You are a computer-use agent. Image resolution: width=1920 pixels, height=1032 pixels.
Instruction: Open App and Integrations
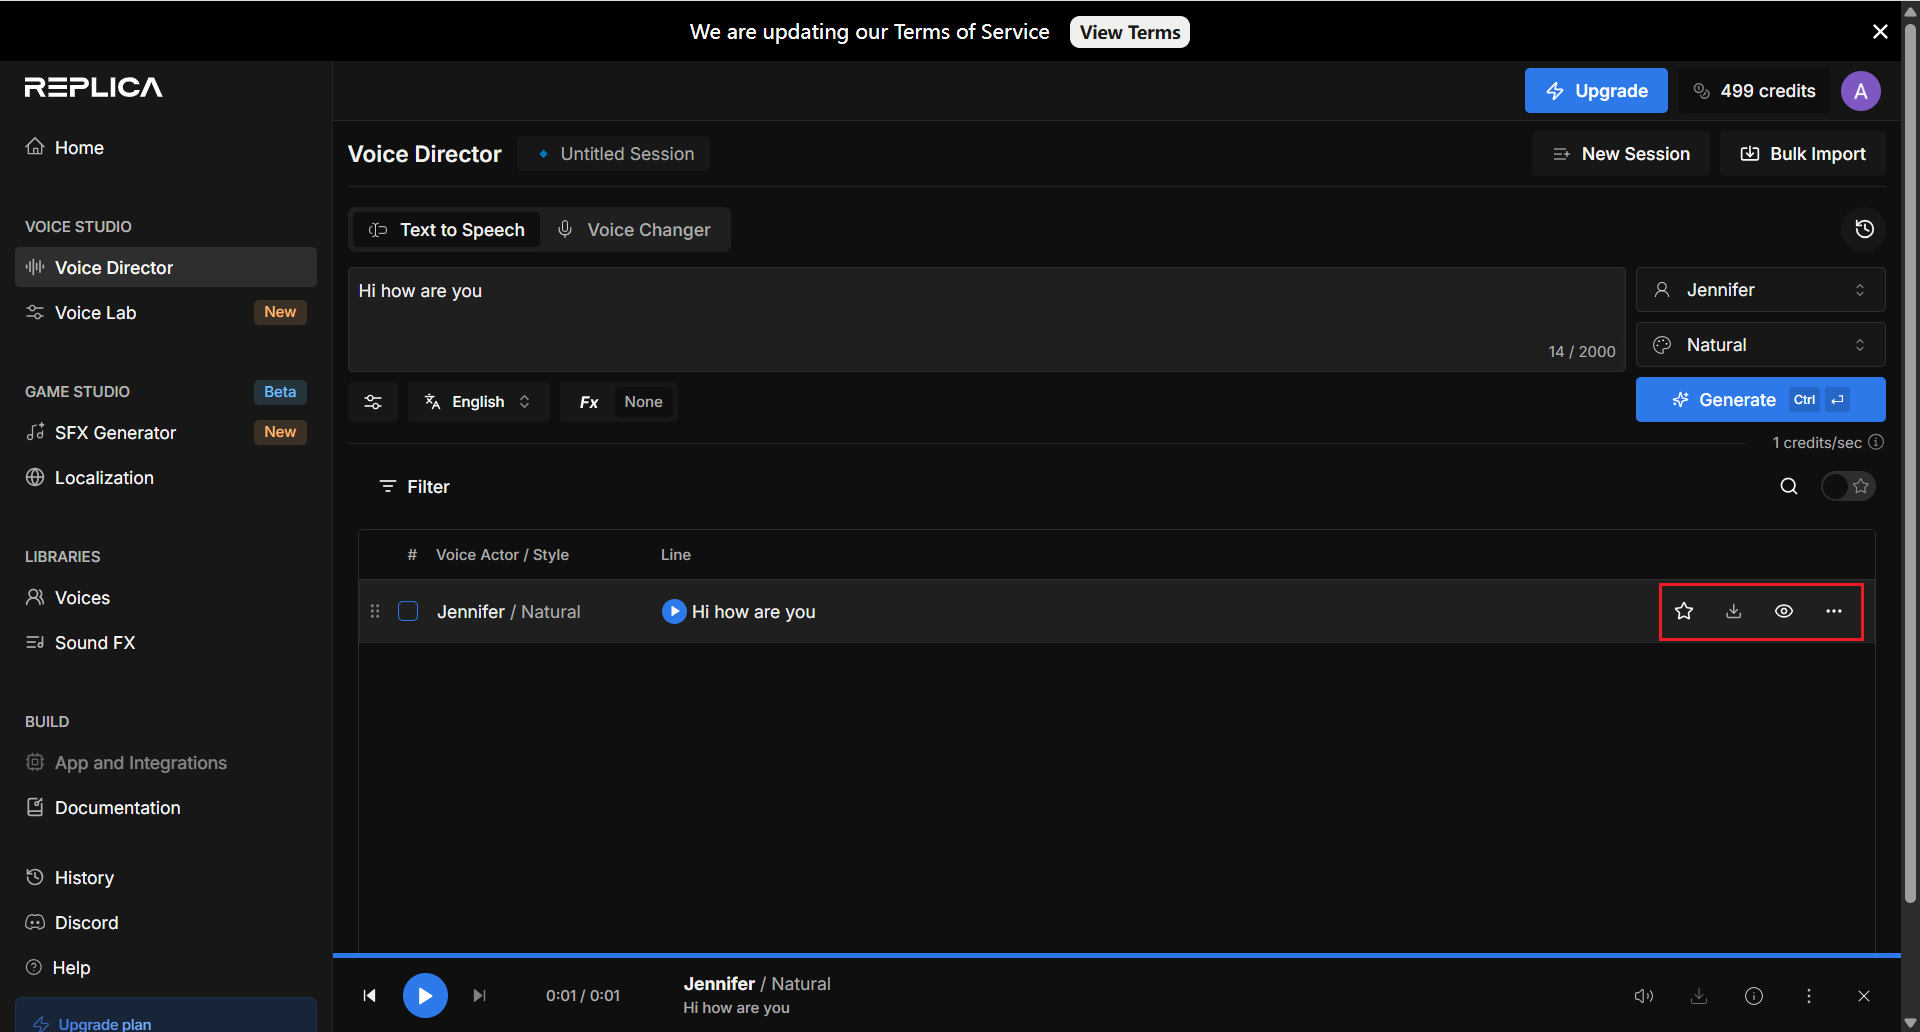[x=166, y=762]
